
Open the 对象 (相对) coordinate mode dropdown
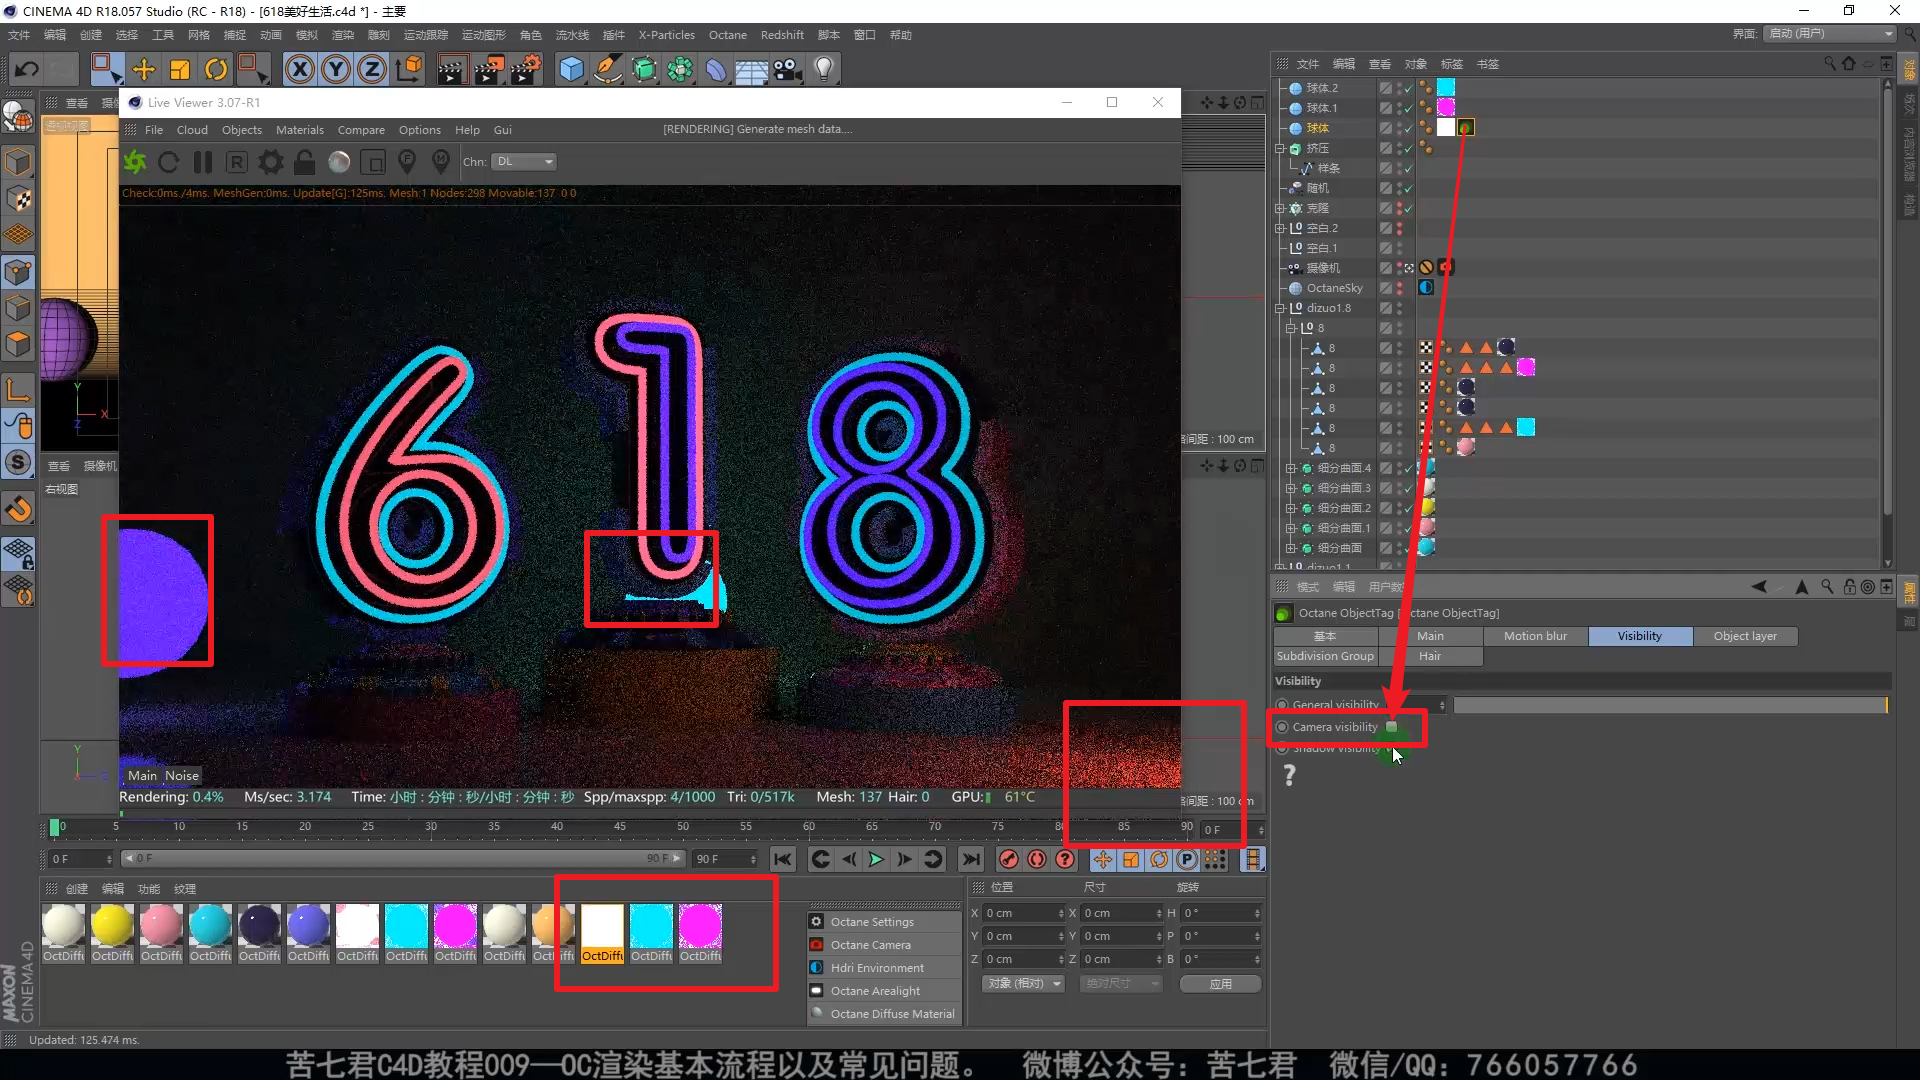[x=1024, y=984]
